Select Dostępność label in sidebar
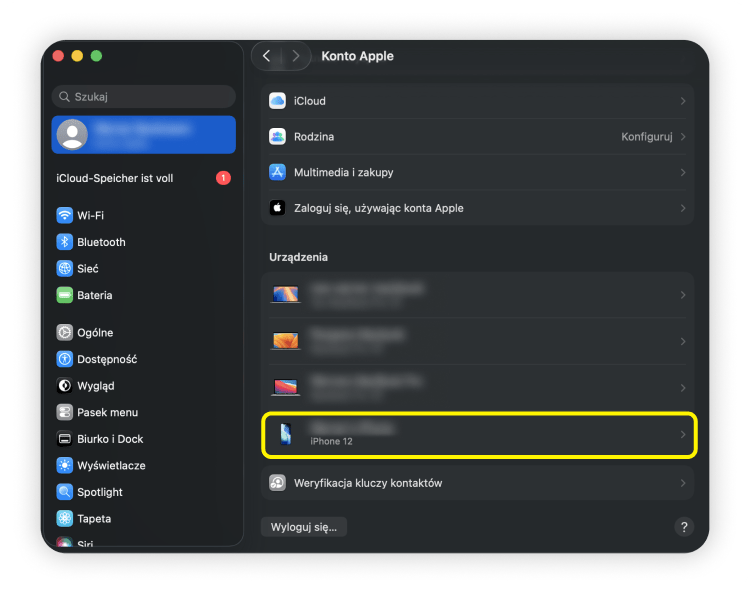 107,359
